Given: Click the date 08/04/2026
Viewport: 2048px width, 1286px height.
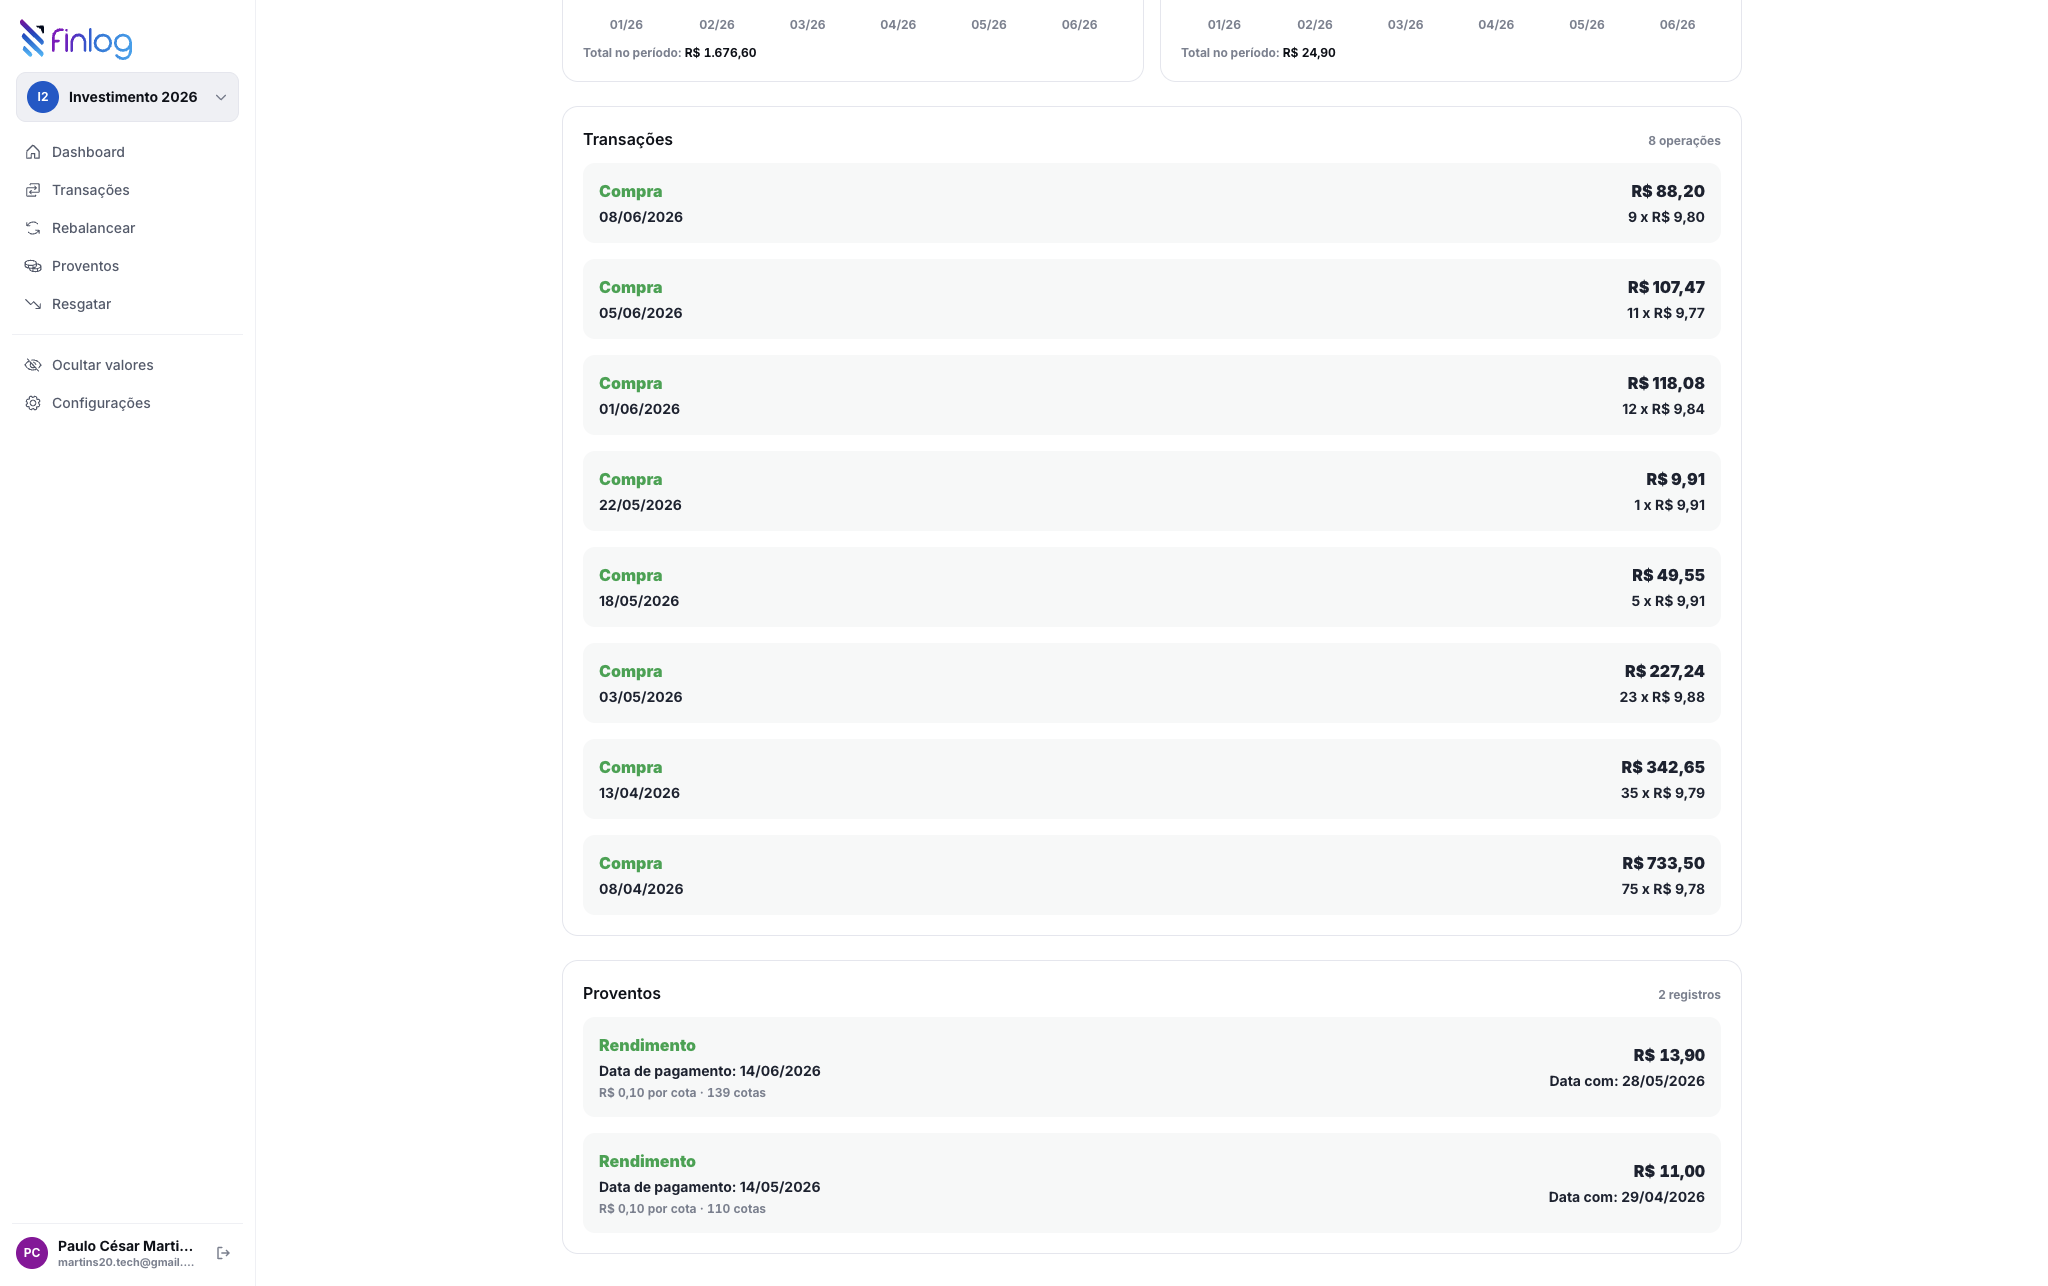Looking at the screenshot, I should [641, 889].
